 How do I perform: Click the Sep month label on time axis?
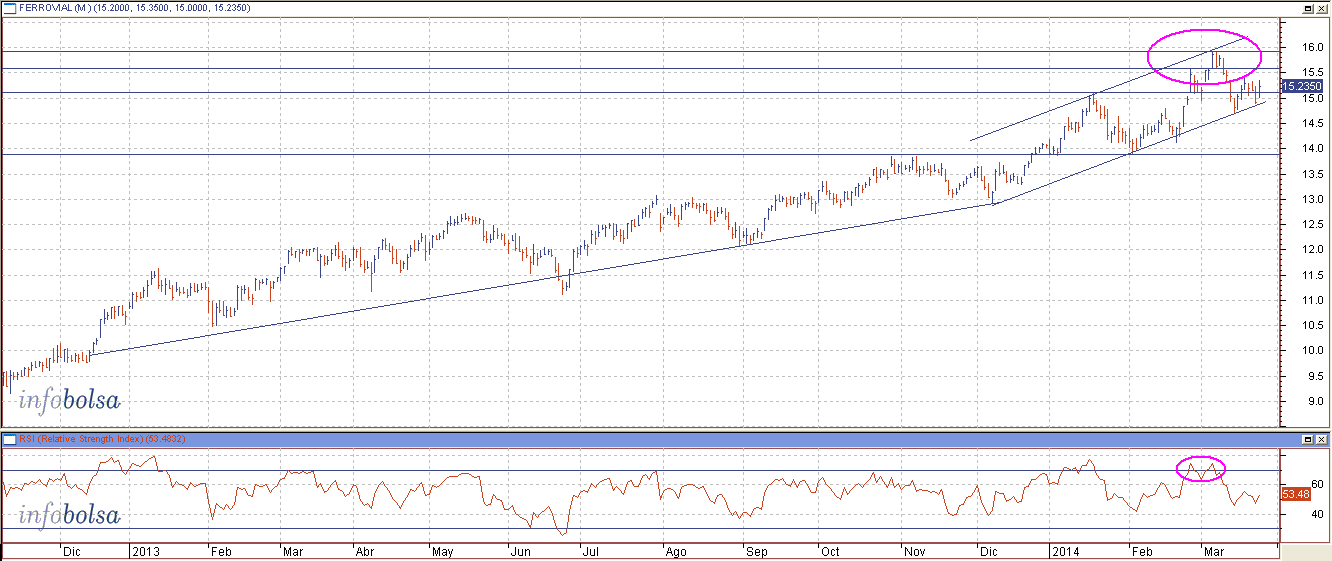(756, 551)
